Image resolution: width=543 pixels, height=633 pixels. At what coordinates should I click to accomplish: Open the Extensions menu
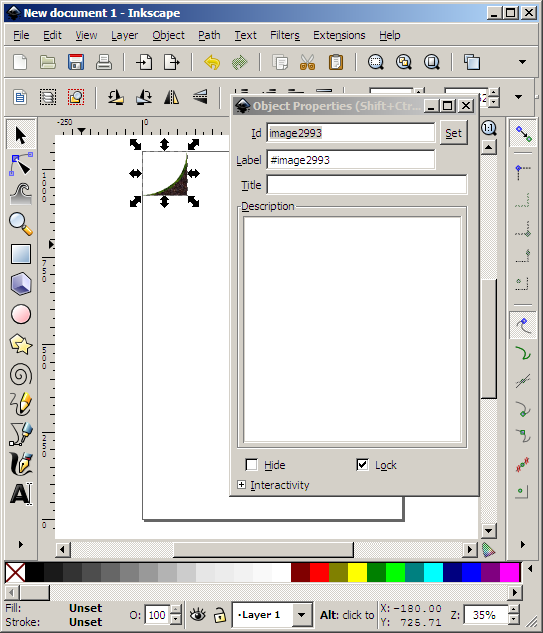point(339,36)
